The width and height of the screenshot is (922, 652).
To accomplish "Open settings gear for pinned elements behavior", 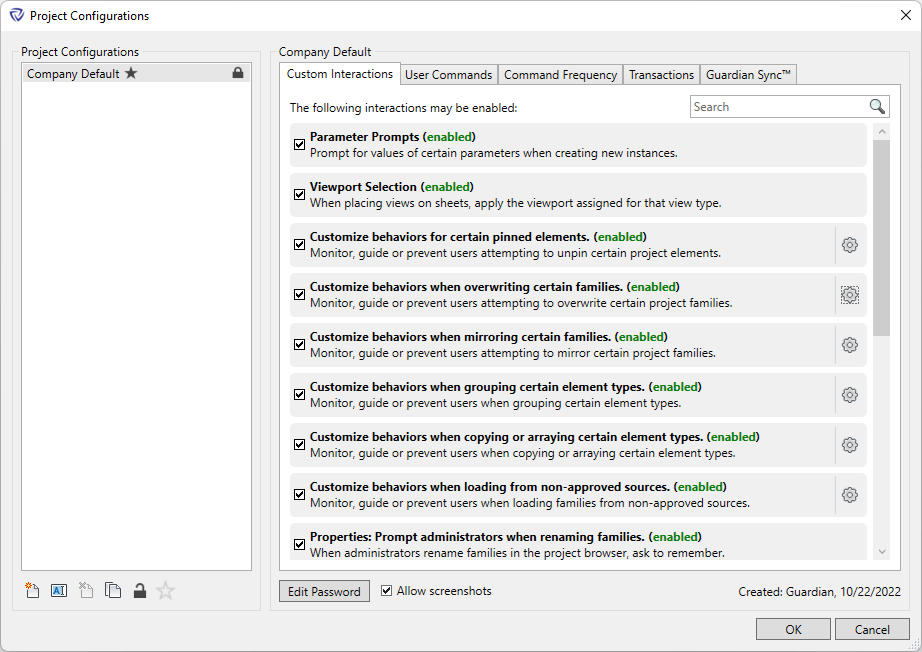I will tap(850, 245).
